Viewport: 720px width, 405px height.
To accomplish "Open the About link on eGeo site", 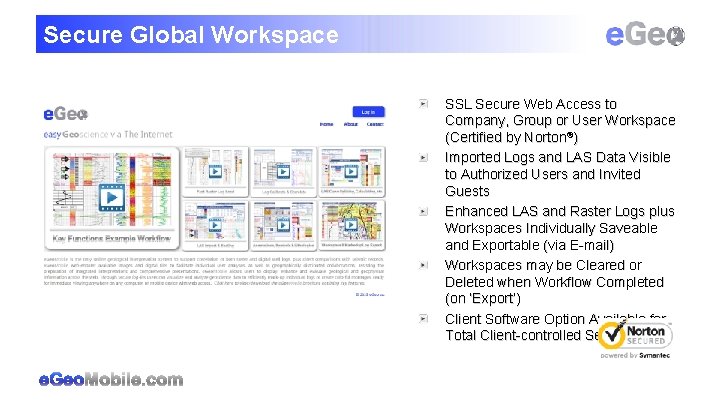I will (350, 124).
